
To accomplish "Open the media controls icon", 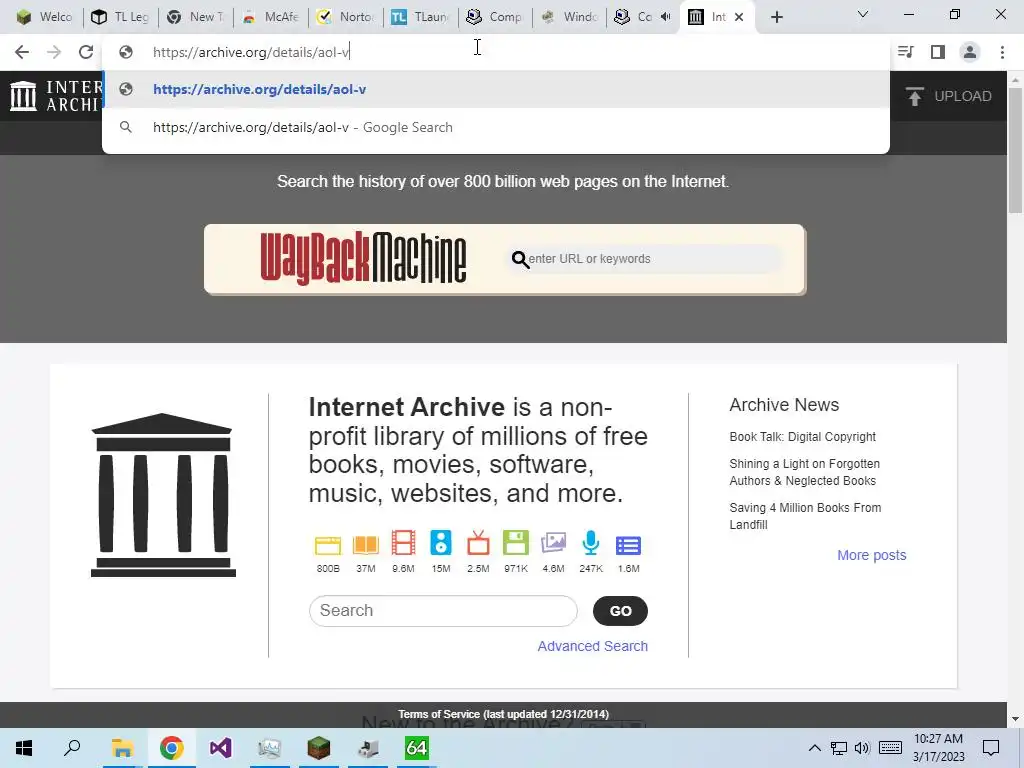I will (906, 52).
